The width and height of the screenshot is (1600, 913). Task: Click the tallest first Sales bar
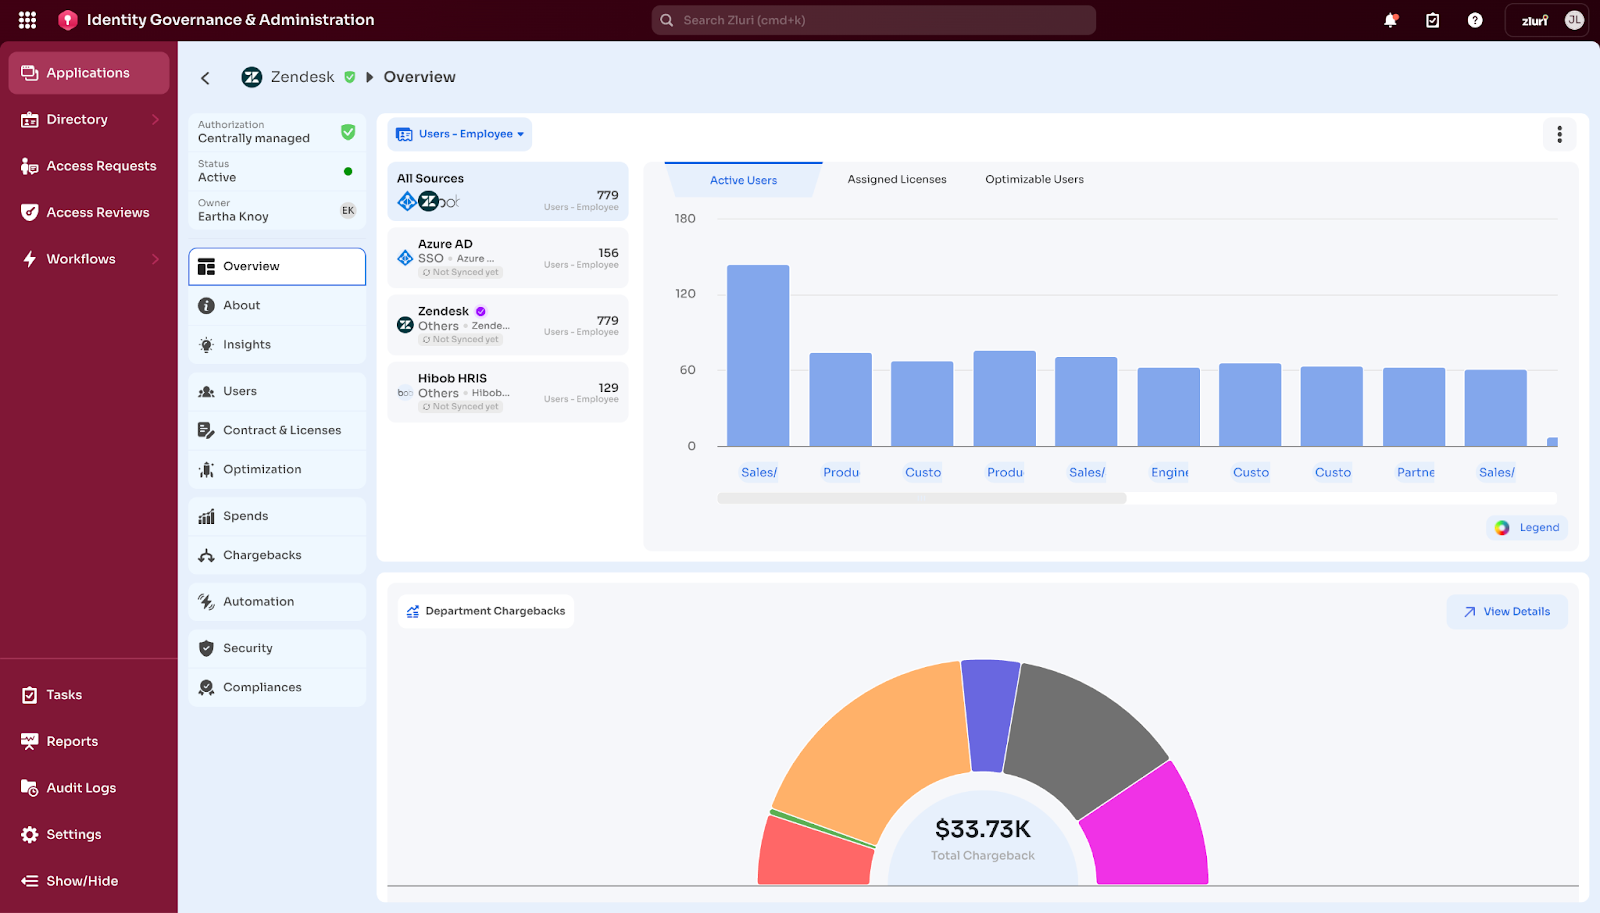(758, 355)
